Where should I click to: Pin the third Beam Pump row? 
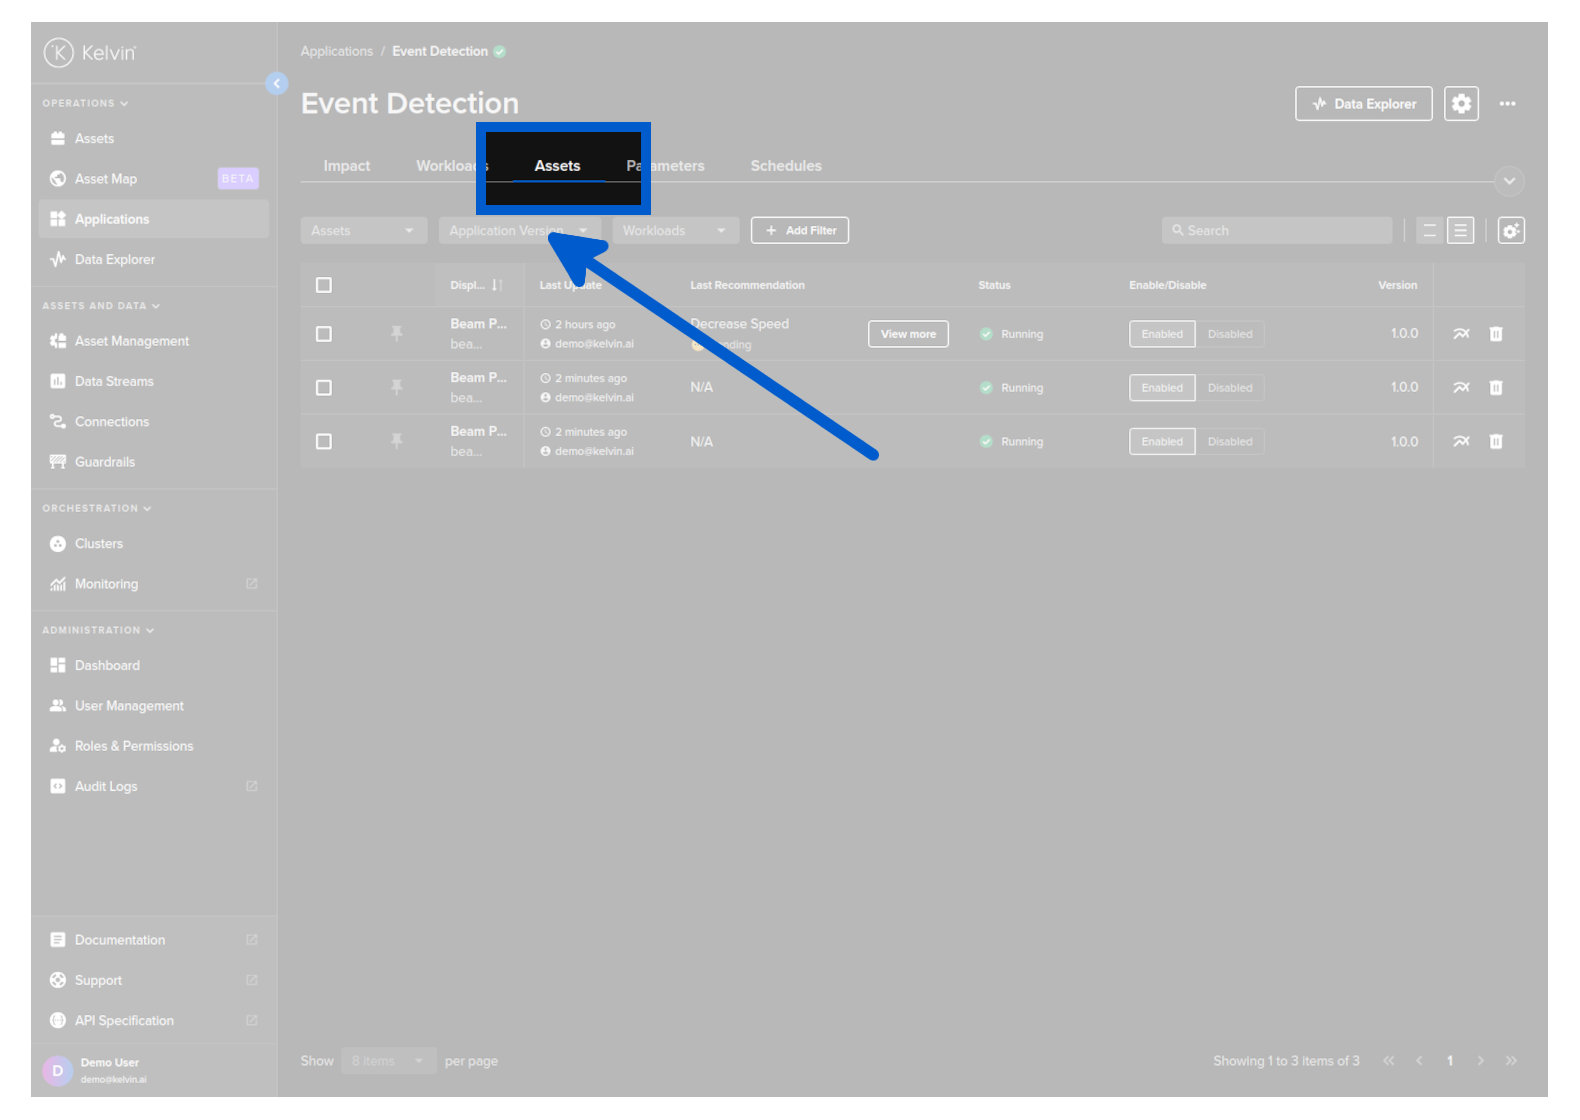(x=397, y=441)
